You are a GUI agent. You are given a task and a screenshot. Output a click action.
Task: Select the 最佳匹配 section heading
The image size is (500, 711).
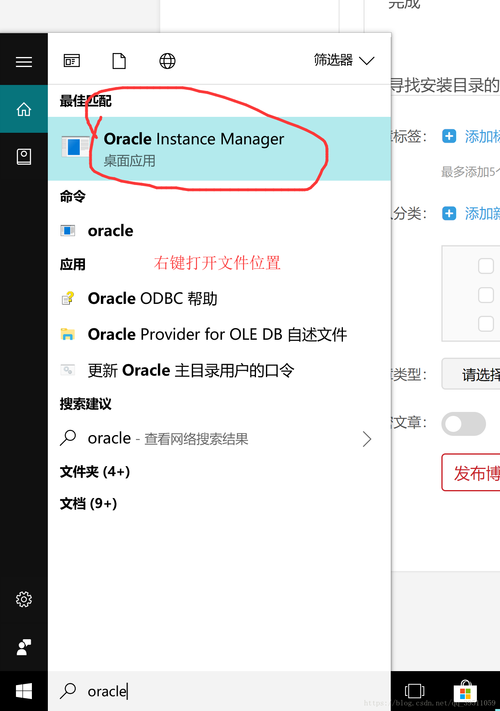[x=85, y=101]
